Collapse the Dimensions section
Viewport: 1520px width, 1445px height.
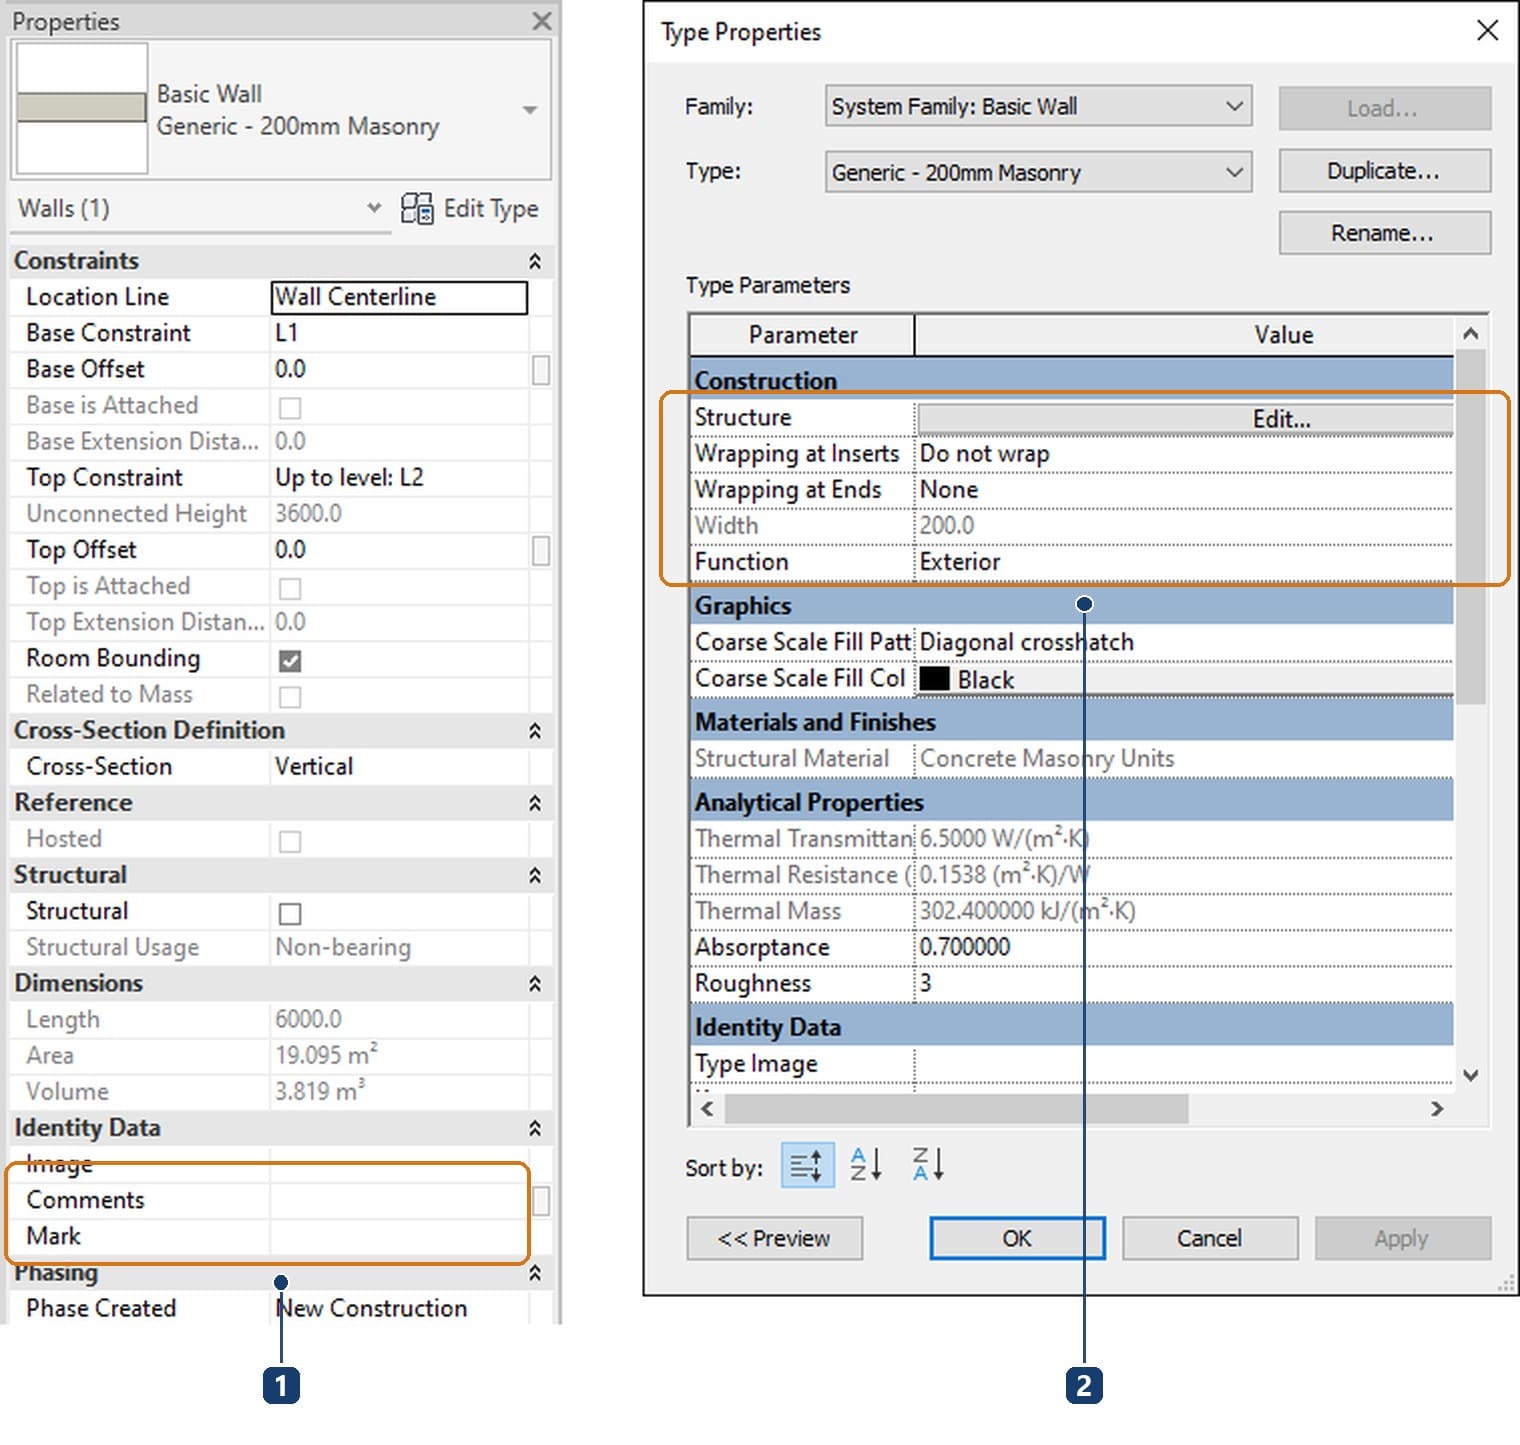click(535, 984)
